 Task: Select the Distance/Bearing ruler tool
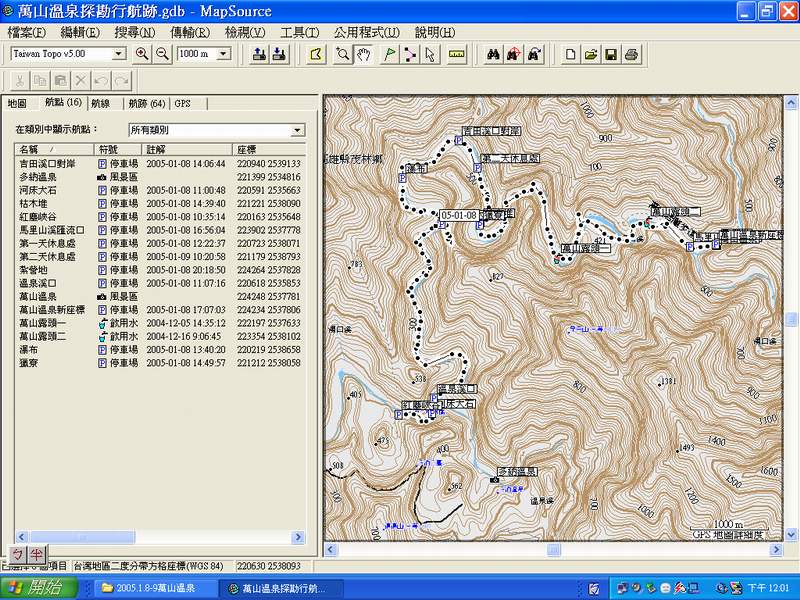tap(457, 54)
